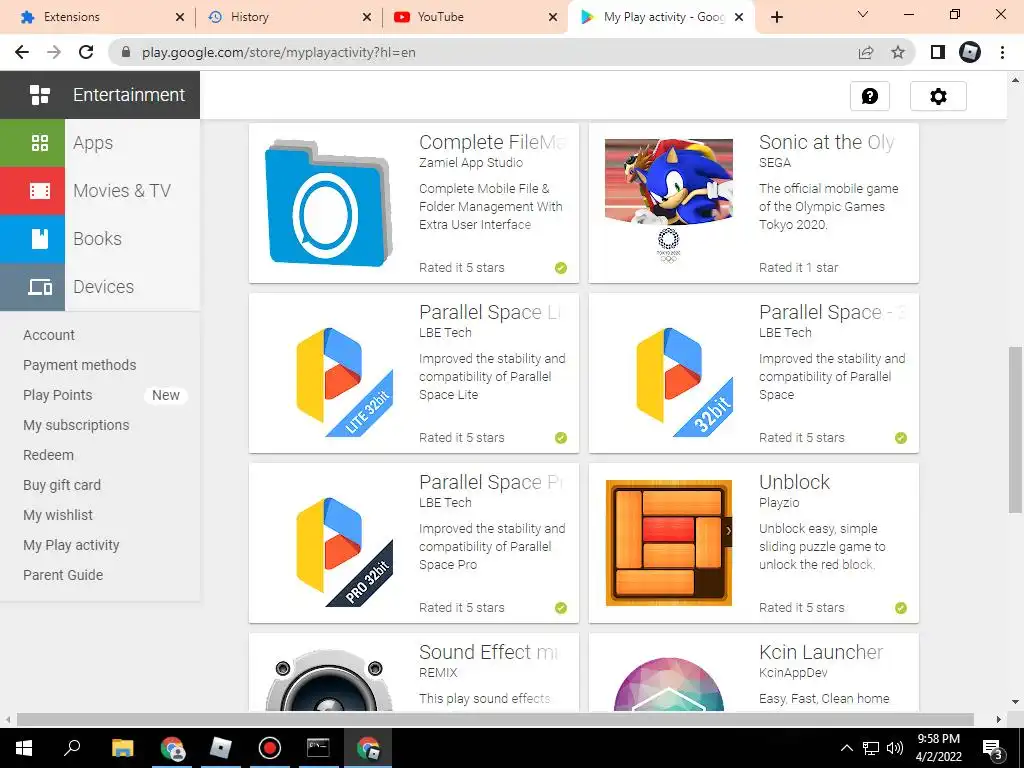Screen dimensions: 1024x768
Task: Click the Redeem link
Action: (x=48, y=455)
